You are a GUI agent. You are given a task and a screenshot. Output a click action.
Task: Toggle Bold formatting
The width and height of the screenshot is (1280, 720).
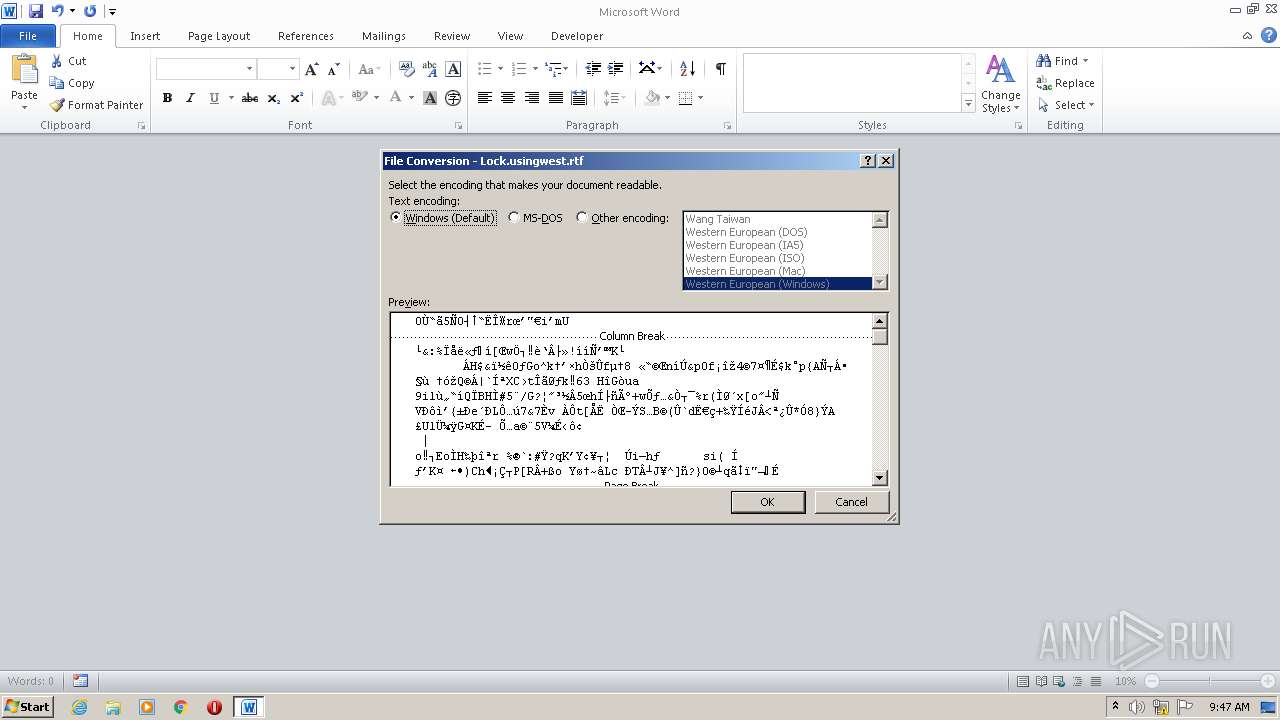(x=167, y=98)
